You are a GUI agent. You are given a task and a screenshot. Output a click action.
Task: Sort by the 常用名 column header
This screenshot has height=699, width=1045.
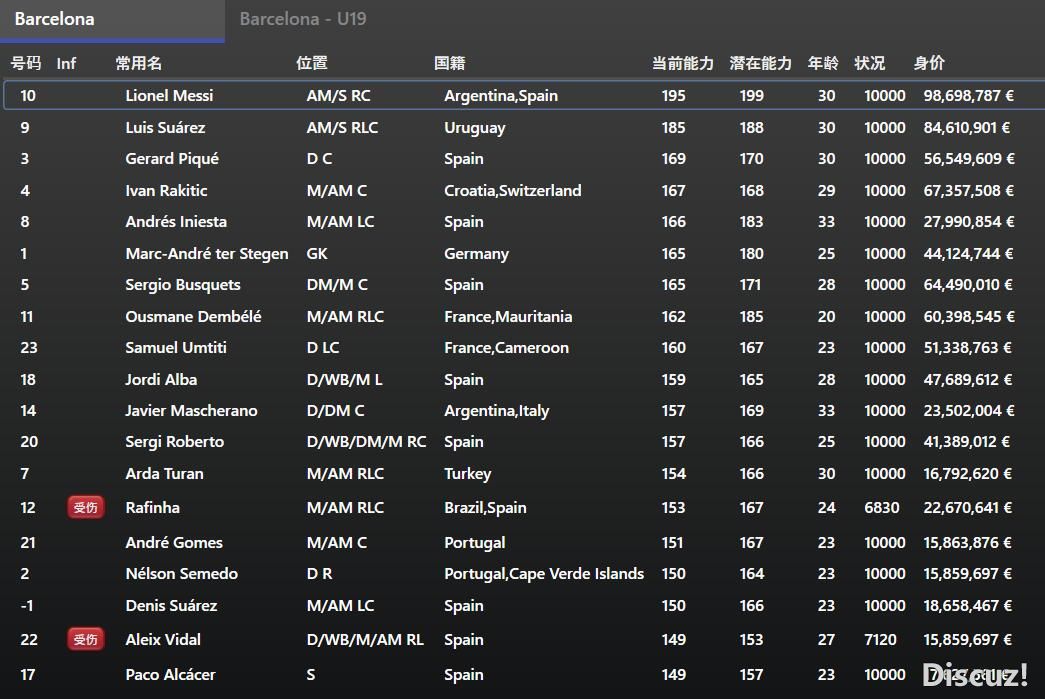point(139,63)
